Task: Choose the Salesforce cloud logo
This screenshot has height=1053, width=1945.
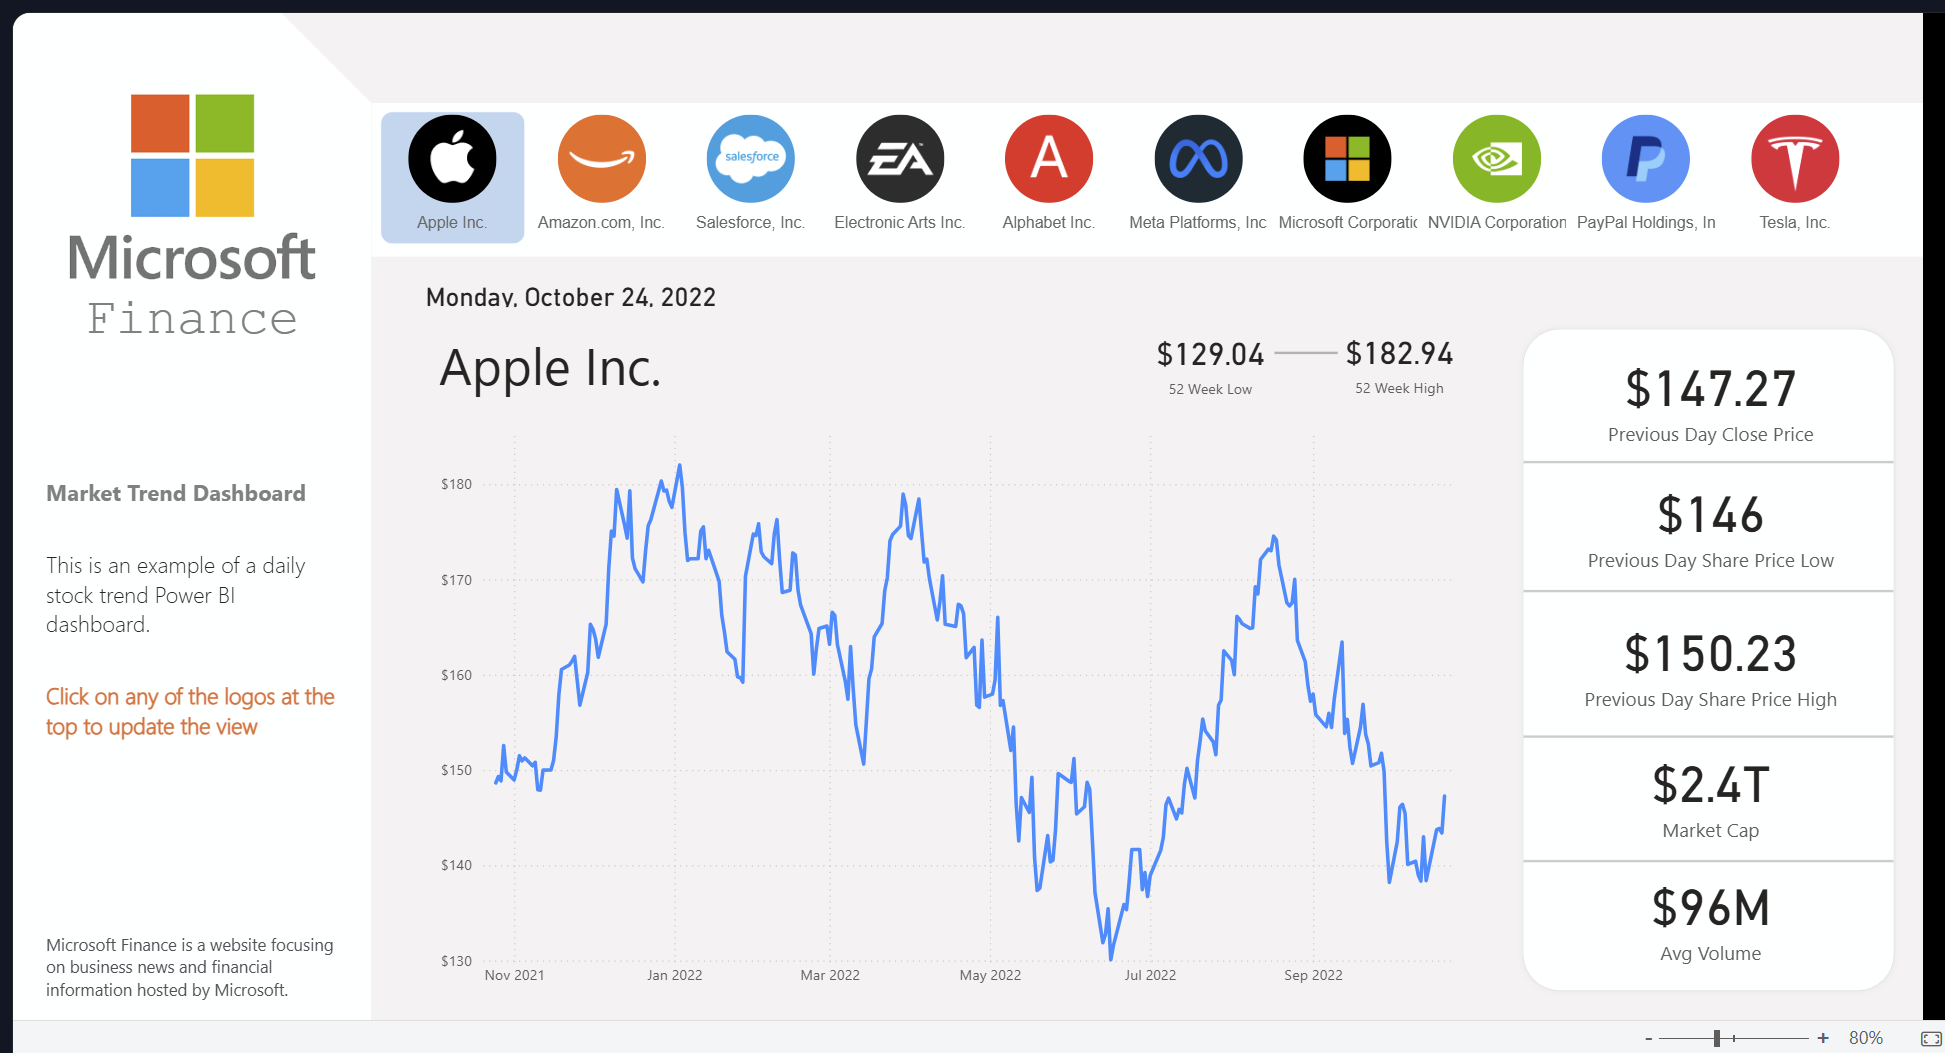Action: (750, 159)
